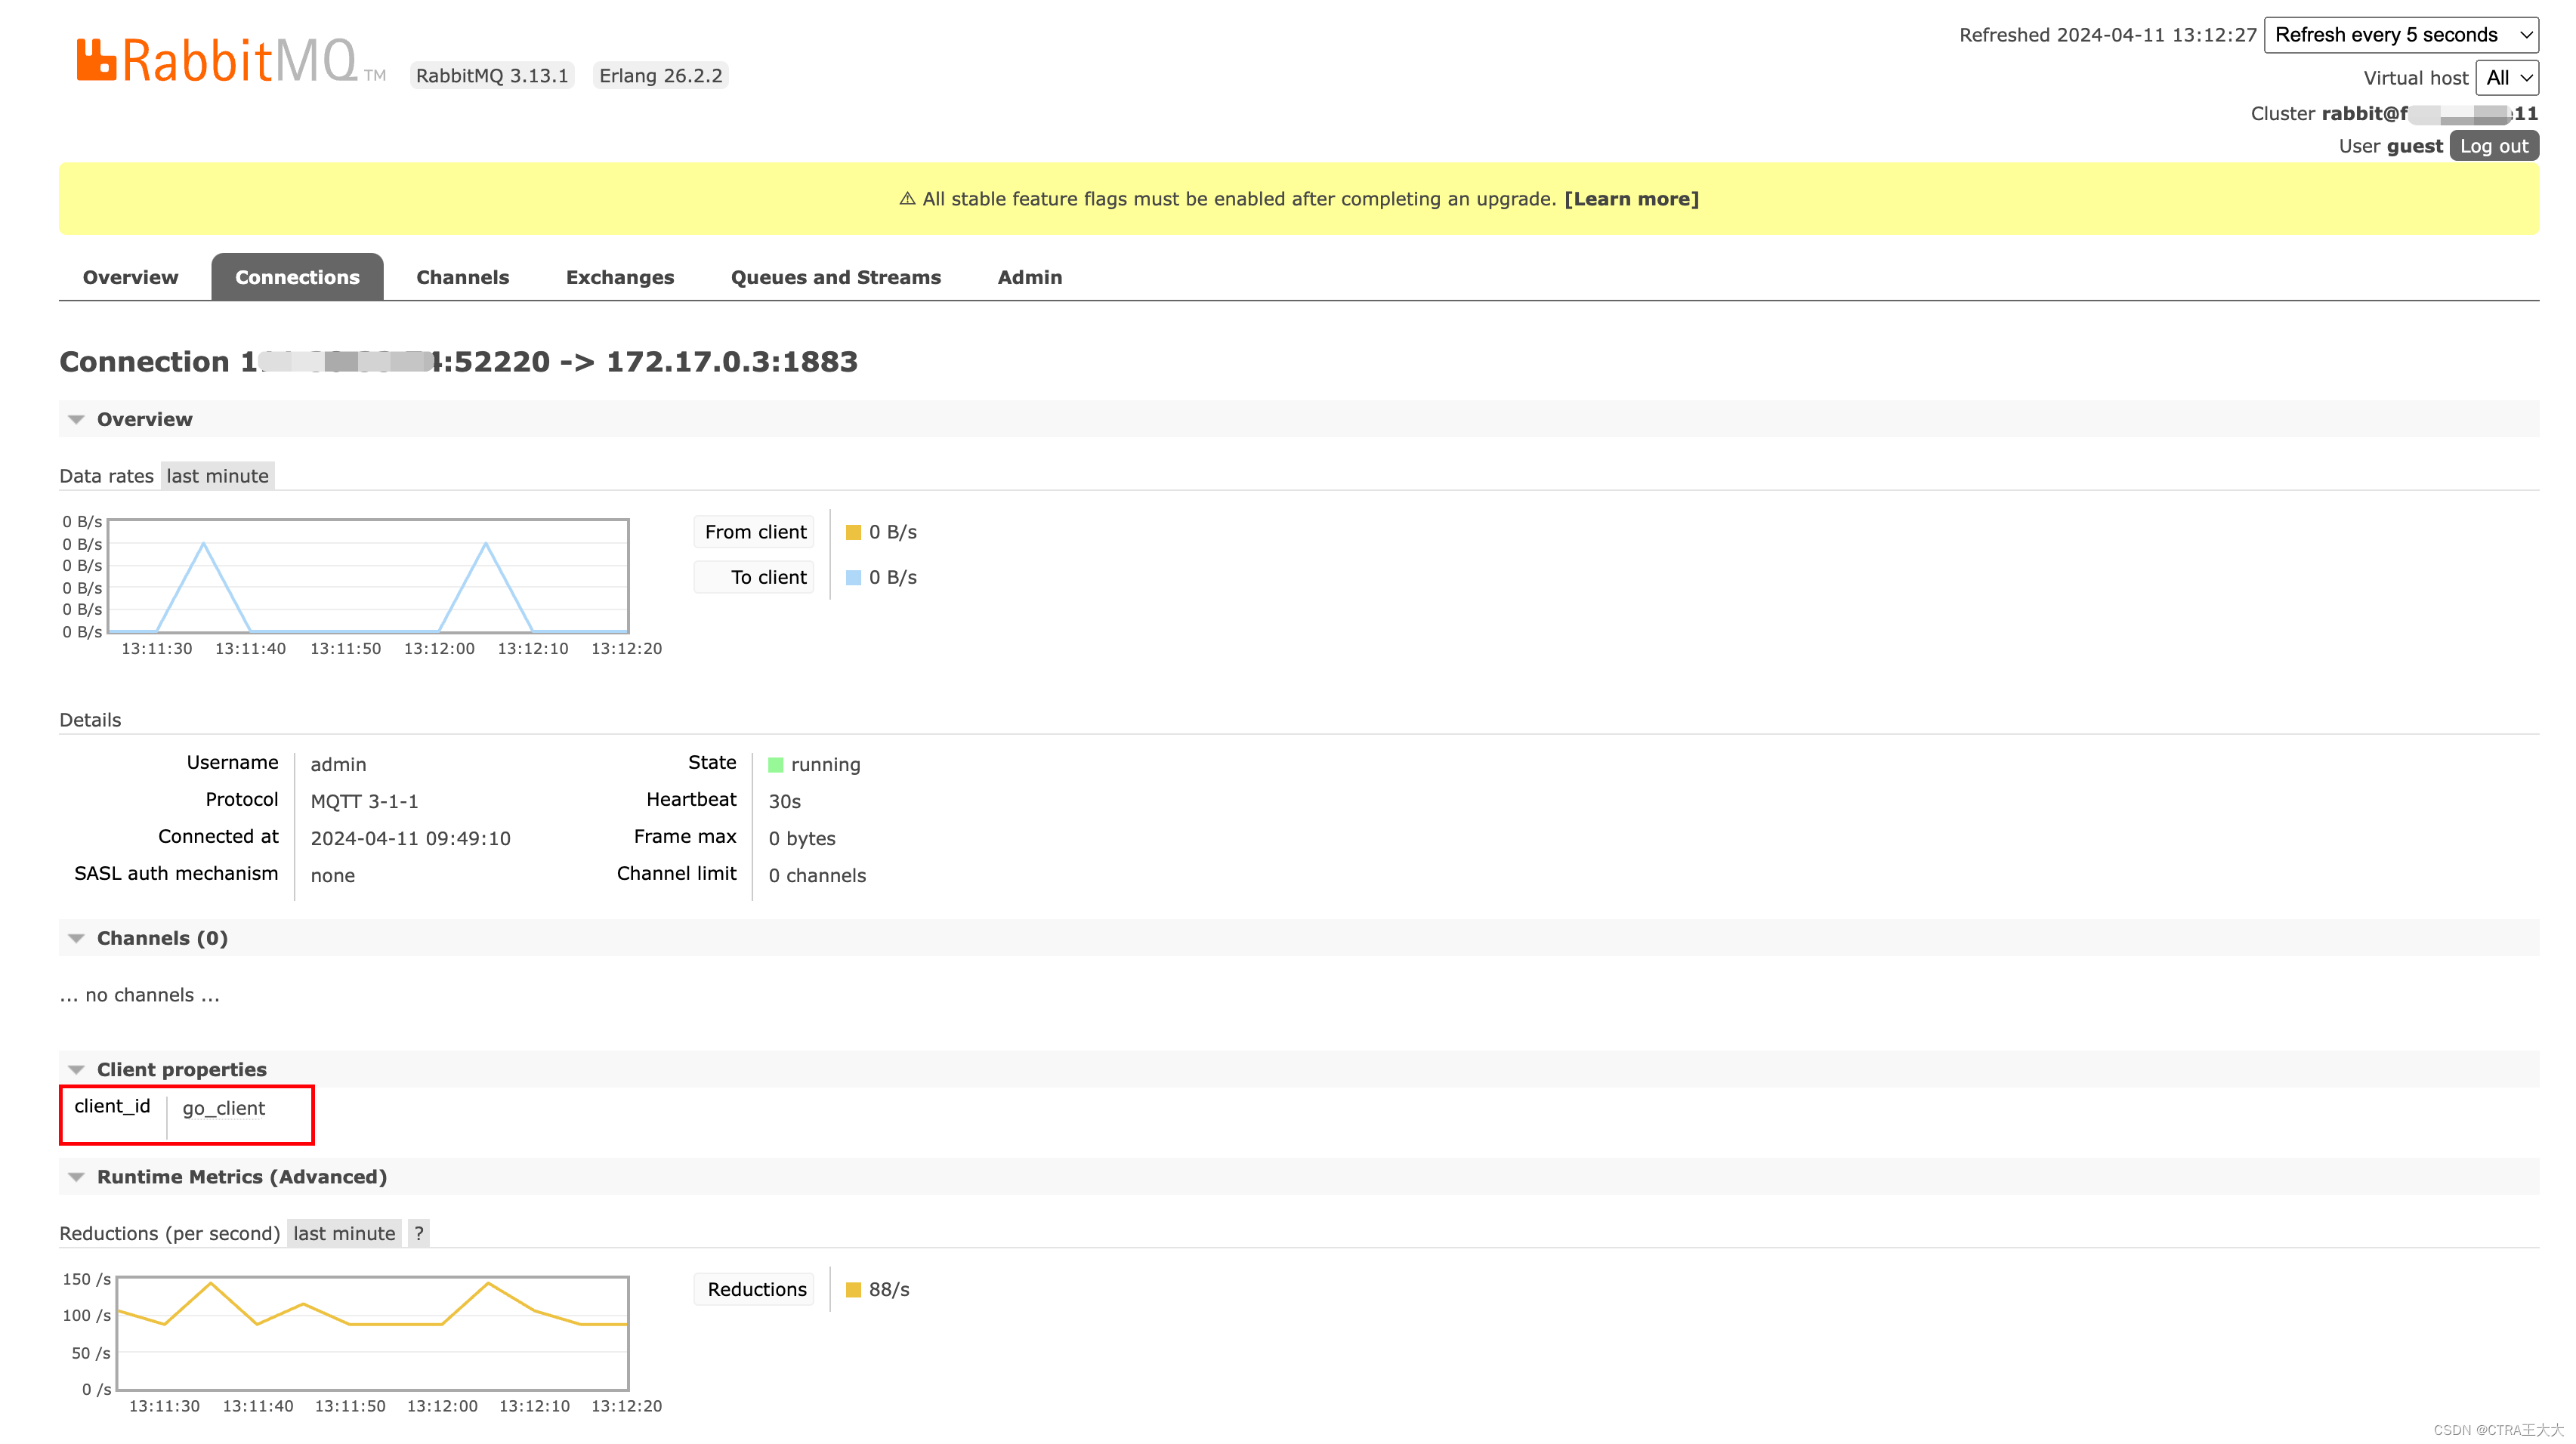
Task: Click the blue To client legend square
Action: pyautogui.click(x=853, y=578)
